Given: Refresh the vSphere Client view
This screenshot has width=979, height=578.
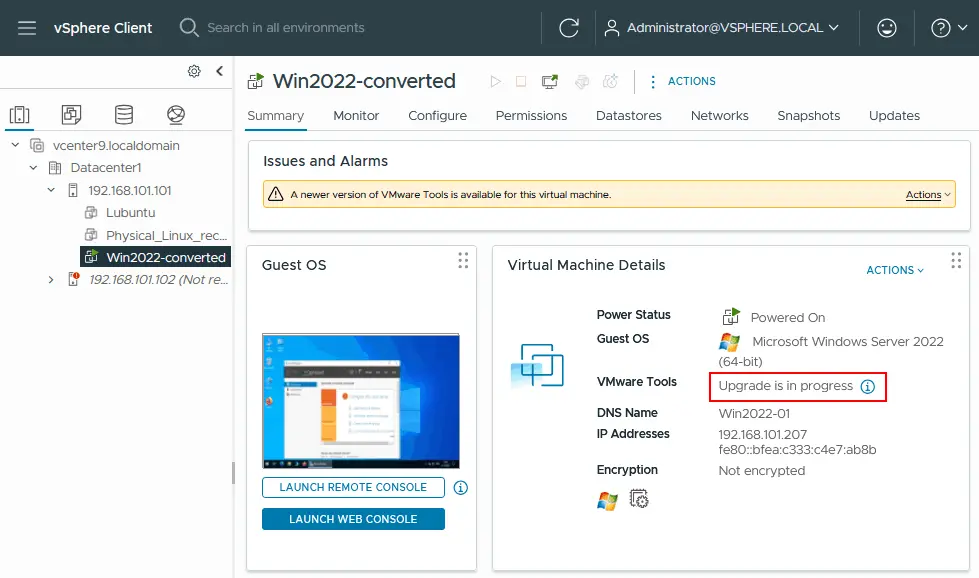Looking at the screenshot, I should 569,28.
